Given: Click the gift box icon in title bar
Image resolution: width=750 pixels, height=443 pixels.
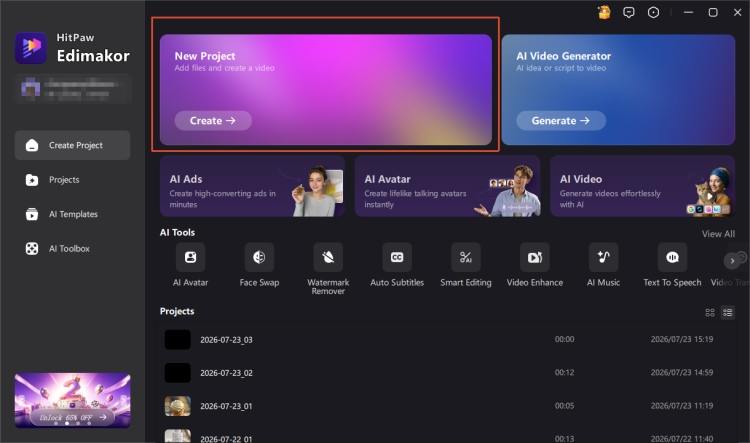Looking at the screenshot, I should (604, 12).
